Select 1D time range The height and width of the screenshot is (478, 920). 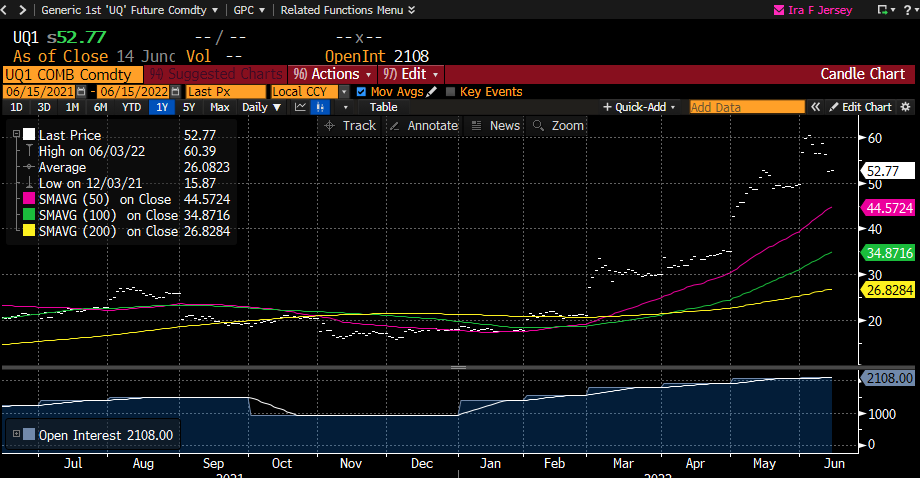pos(16,107)
